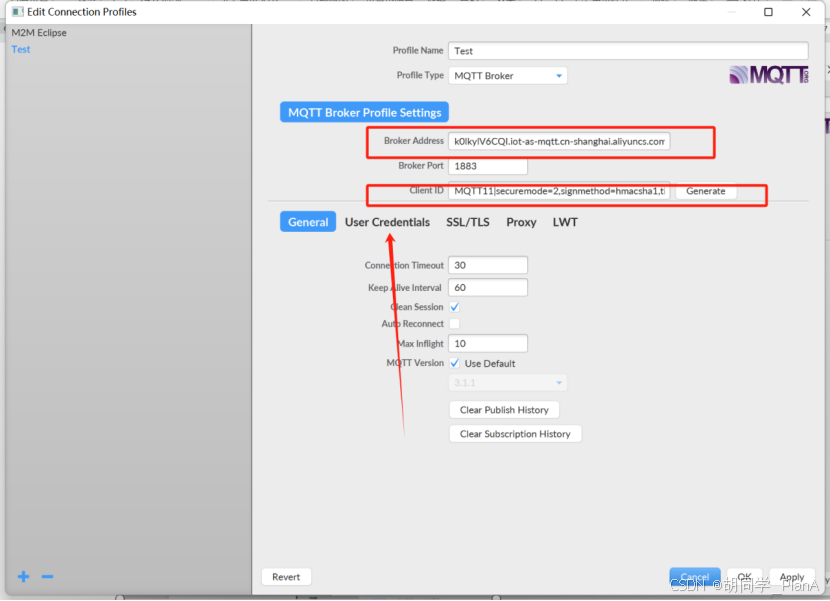Viewport: 830px width, 601px height.
Task: Focus the Broker Port field
Action: tap(488, 166)
